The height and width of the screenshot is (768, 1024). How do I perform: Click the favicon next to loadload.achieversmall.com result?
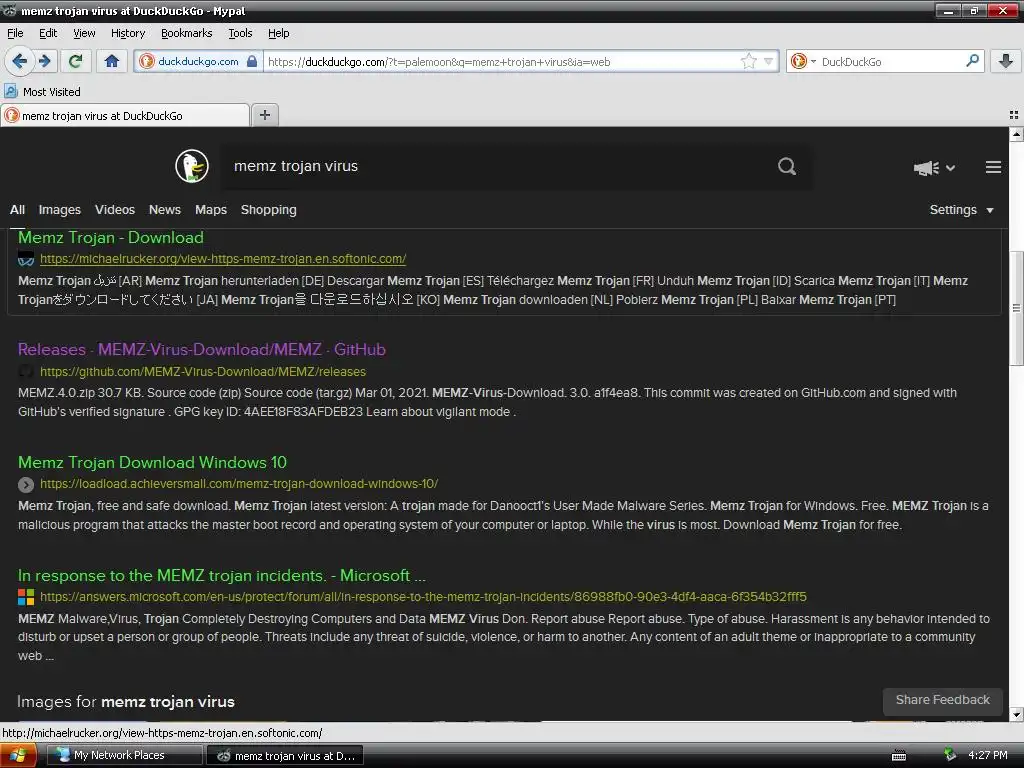pyautogui.click(x=25, y=485)
